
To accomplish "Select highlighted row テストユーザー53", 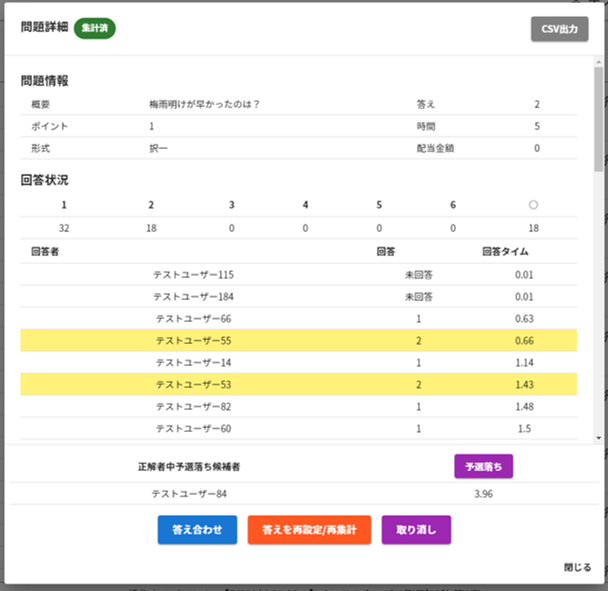I will click(299, 384).
